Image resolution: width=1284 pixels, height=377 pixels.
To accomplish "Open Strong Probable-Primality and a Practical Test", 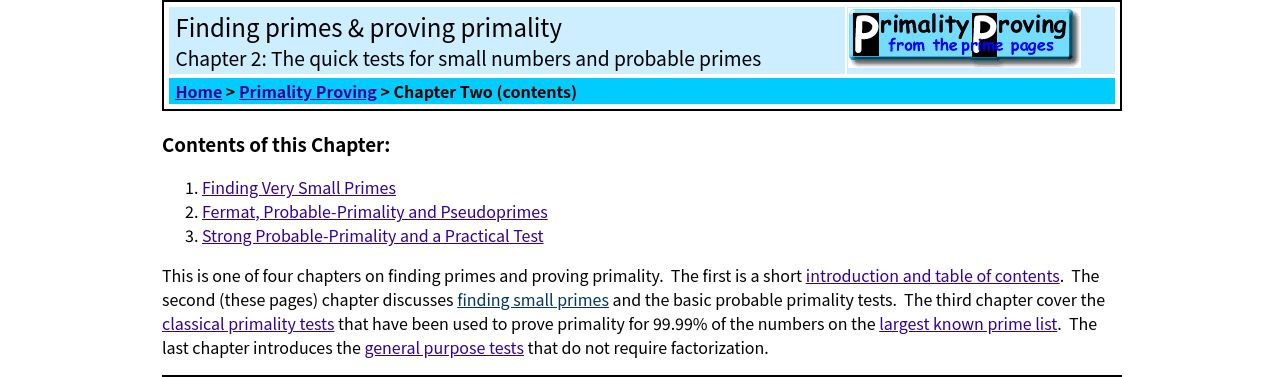I will point(373,236).
